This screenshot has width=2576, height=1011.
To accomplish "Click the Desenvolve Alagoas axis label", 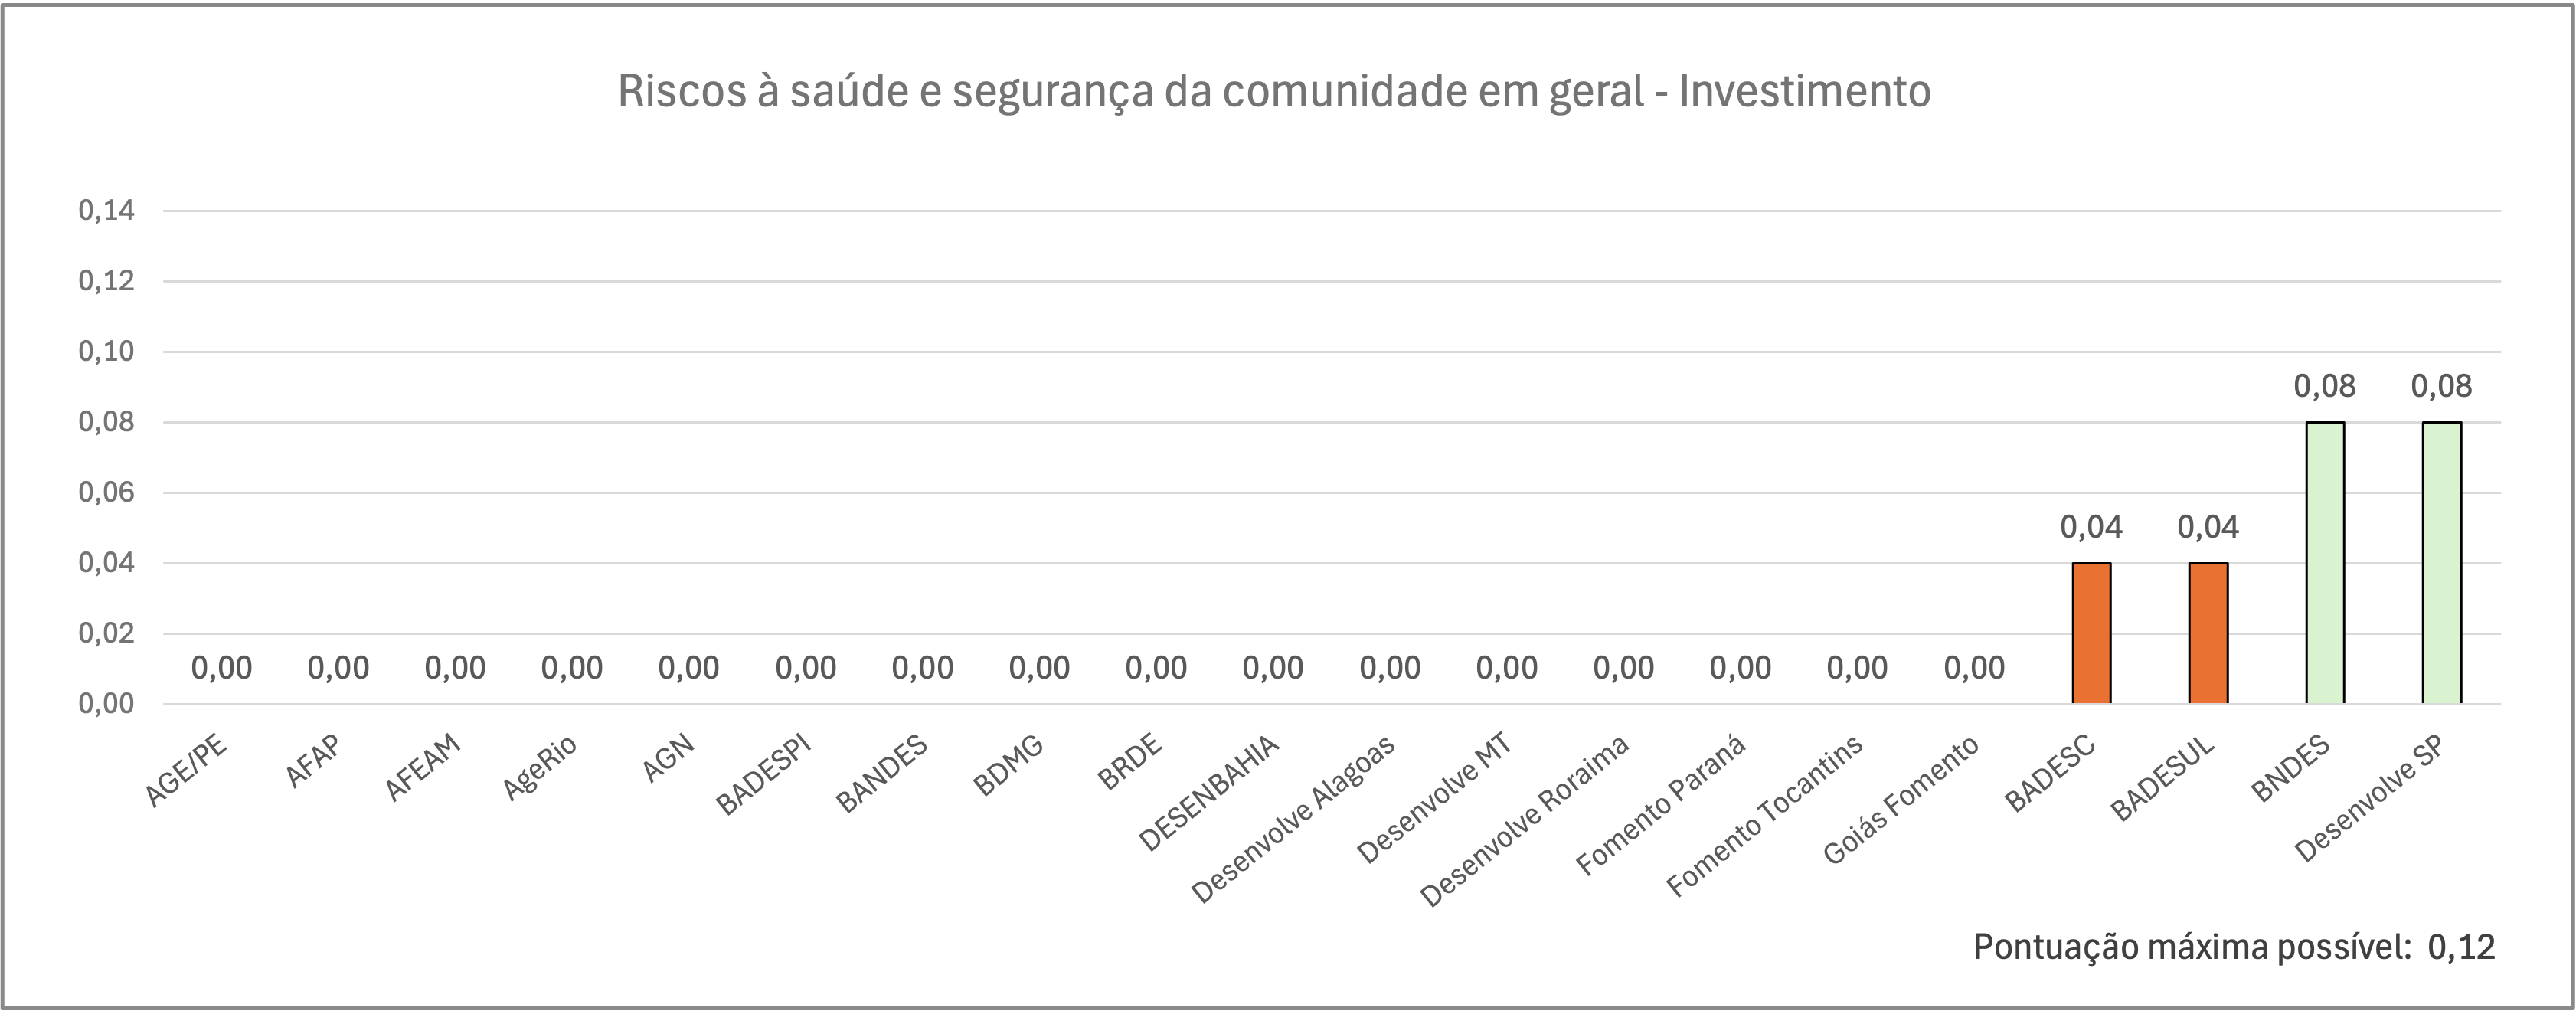I will [1293, 819].
